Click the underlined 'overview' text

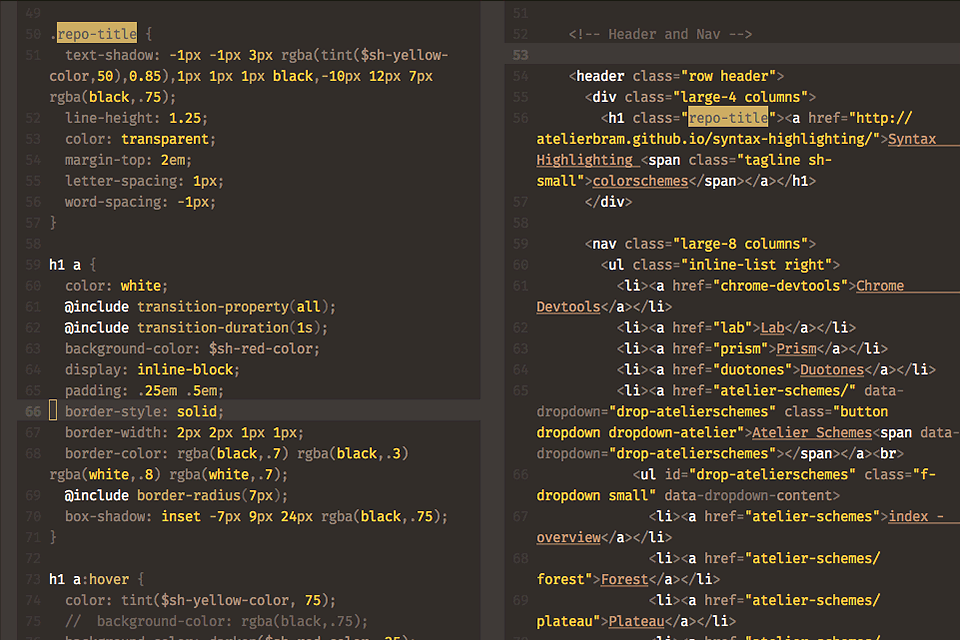coord(568,537)
